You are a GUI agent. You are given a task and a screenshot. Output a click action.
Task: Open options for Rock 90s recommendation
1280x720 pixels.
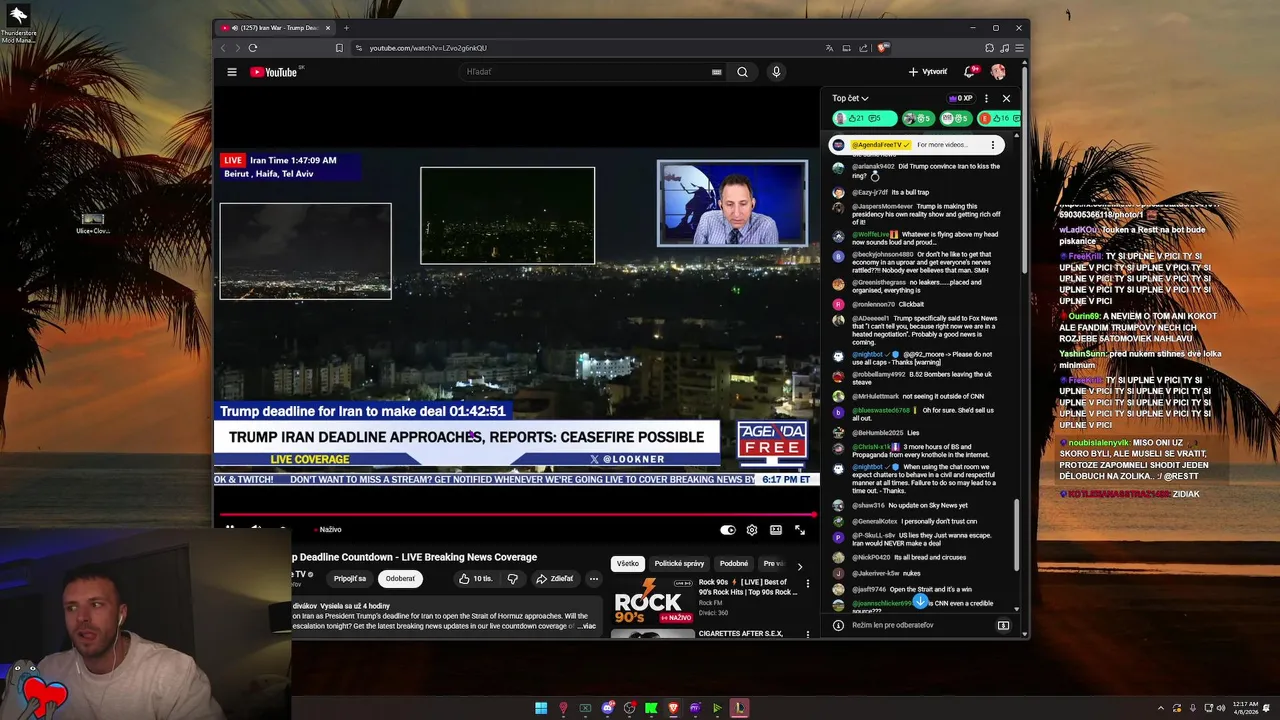pos(808,583)
